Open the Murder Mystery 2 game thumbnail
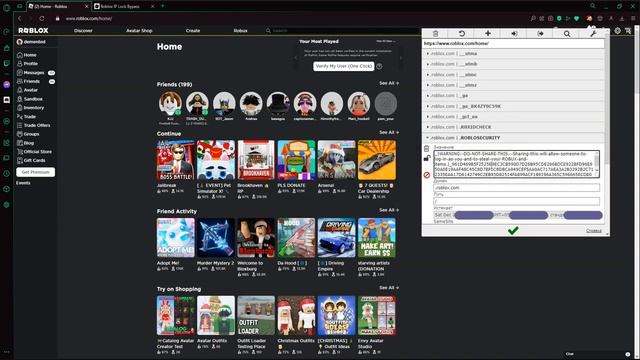640x360 pixels. click(216, 238)
